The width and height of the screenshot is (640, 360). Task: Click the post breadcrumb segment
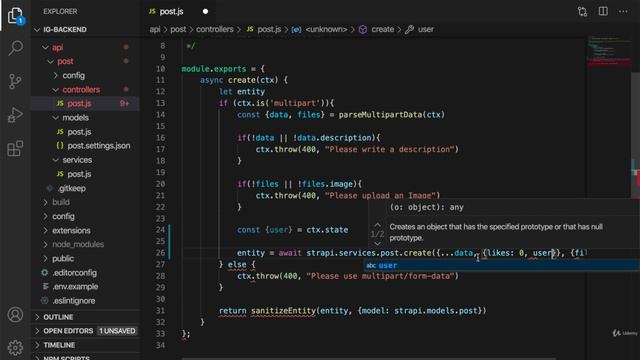[x=178, y=29]
